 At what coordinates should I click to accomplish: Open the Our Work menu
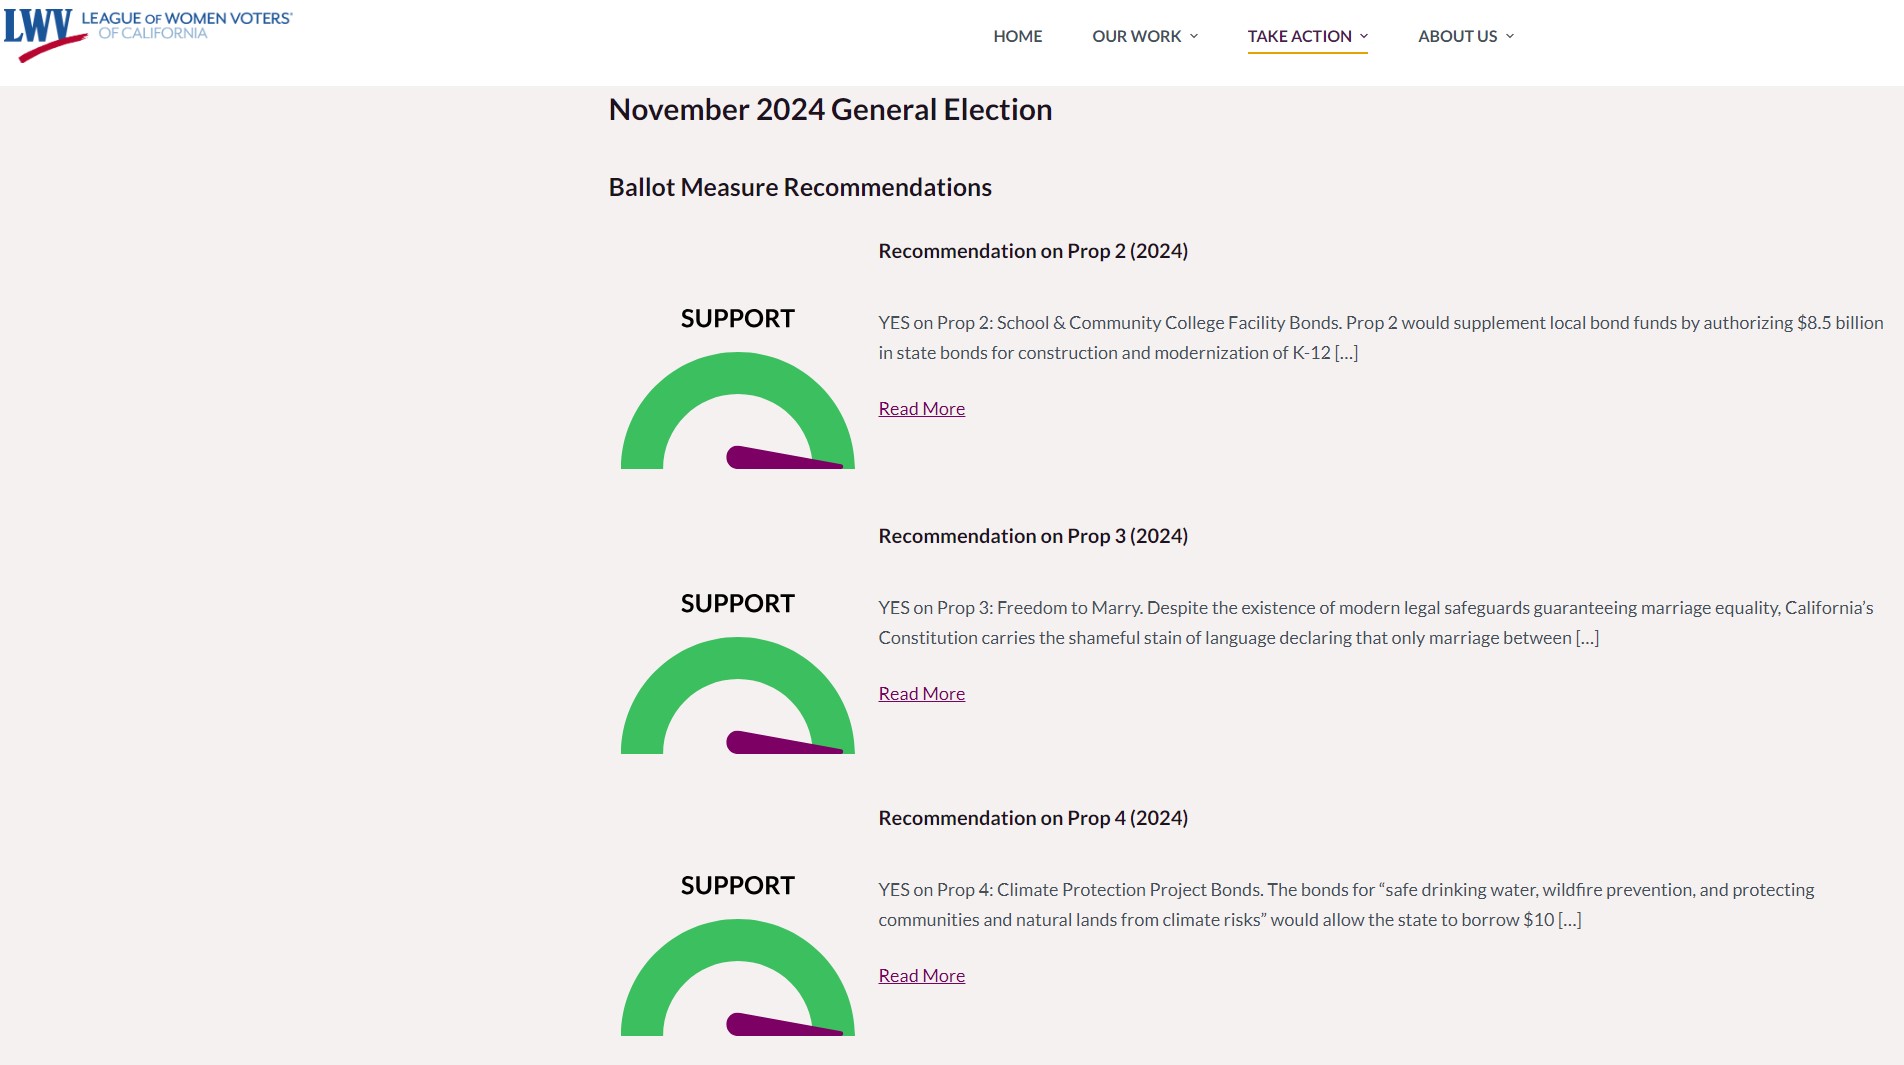click(1136, 36)
